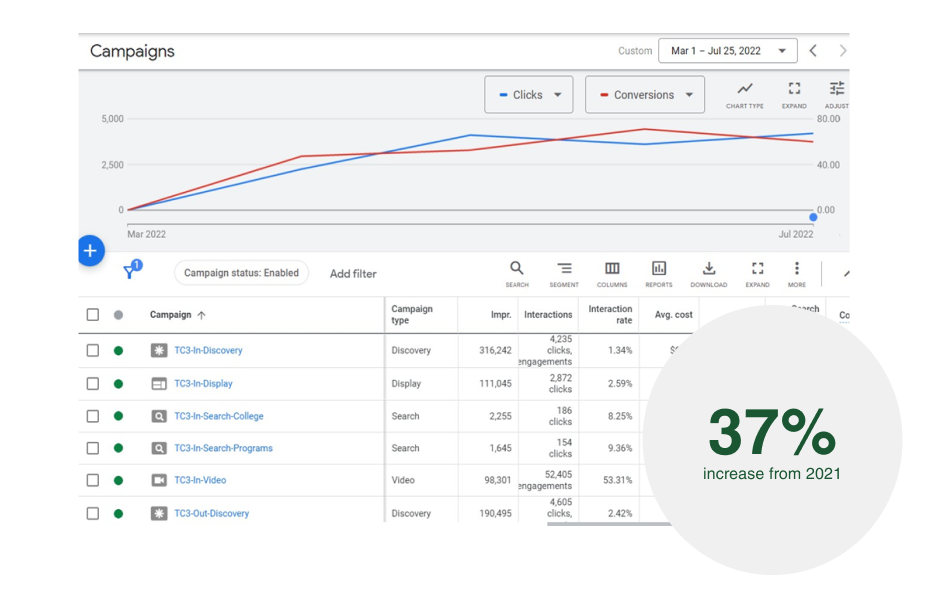Open table Search tool

[x=517, y=274]
